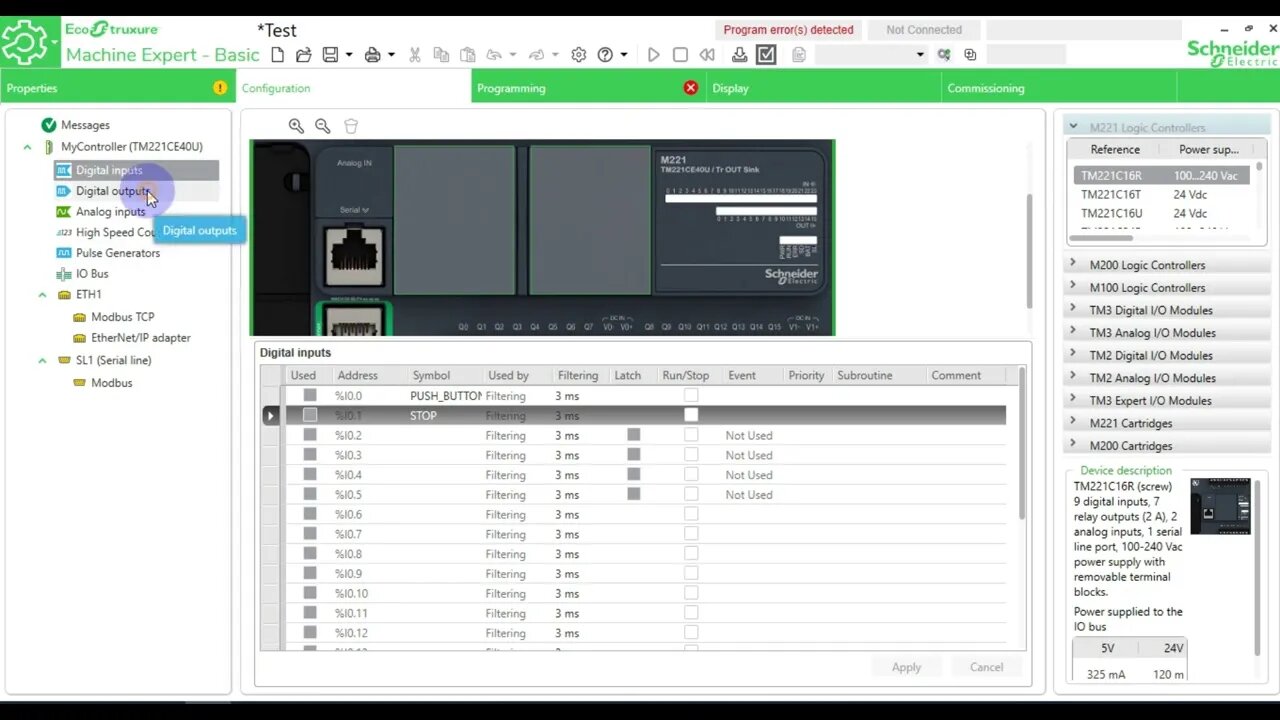Toggle Run/Stop checkbox for %I0.1 STOP

pyautogui.click(x=691, y=415)
